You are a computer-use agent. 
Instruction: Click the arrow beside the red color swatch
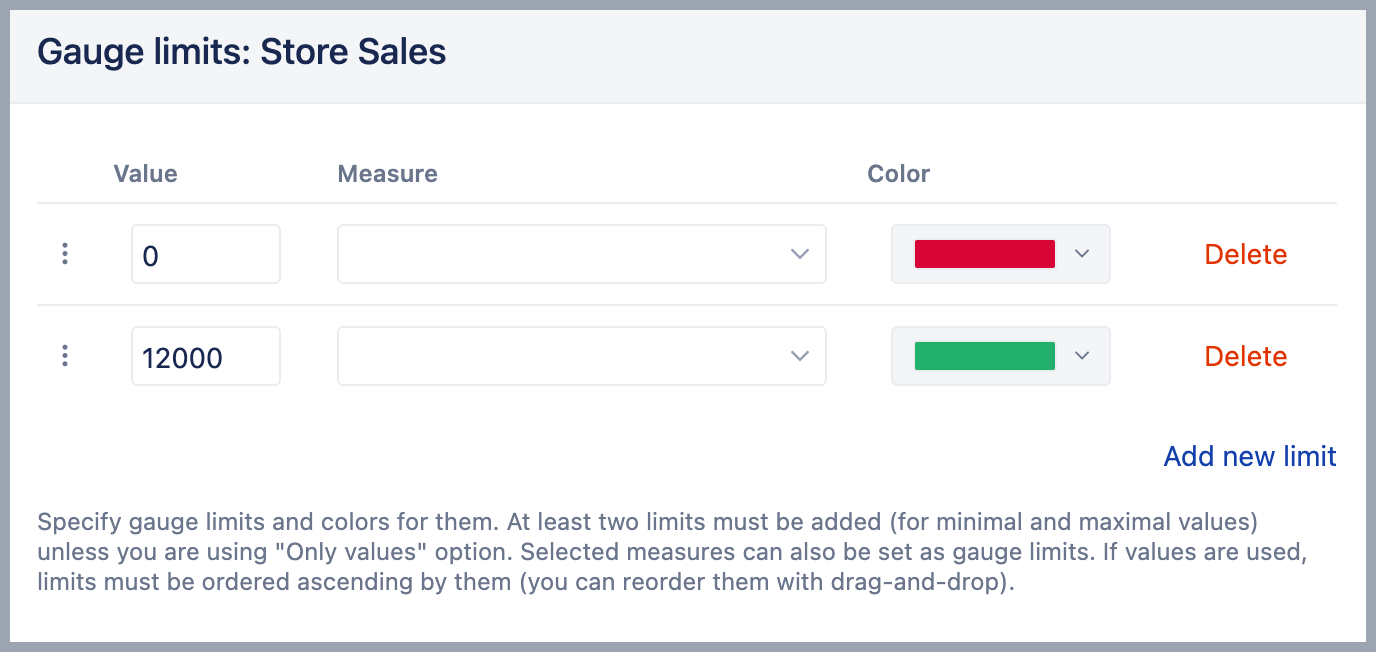click(x=1081, y=254)
